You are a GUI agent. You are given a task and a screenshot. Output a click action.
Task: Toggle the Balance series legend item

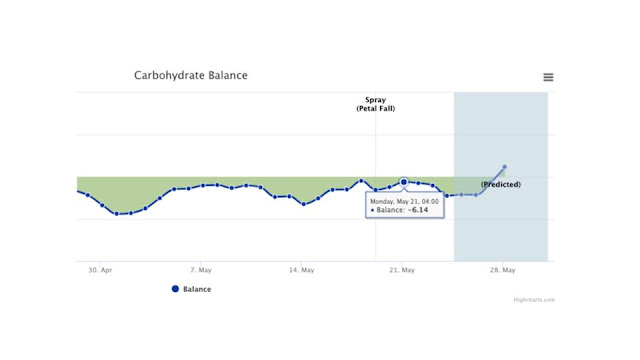191,289
